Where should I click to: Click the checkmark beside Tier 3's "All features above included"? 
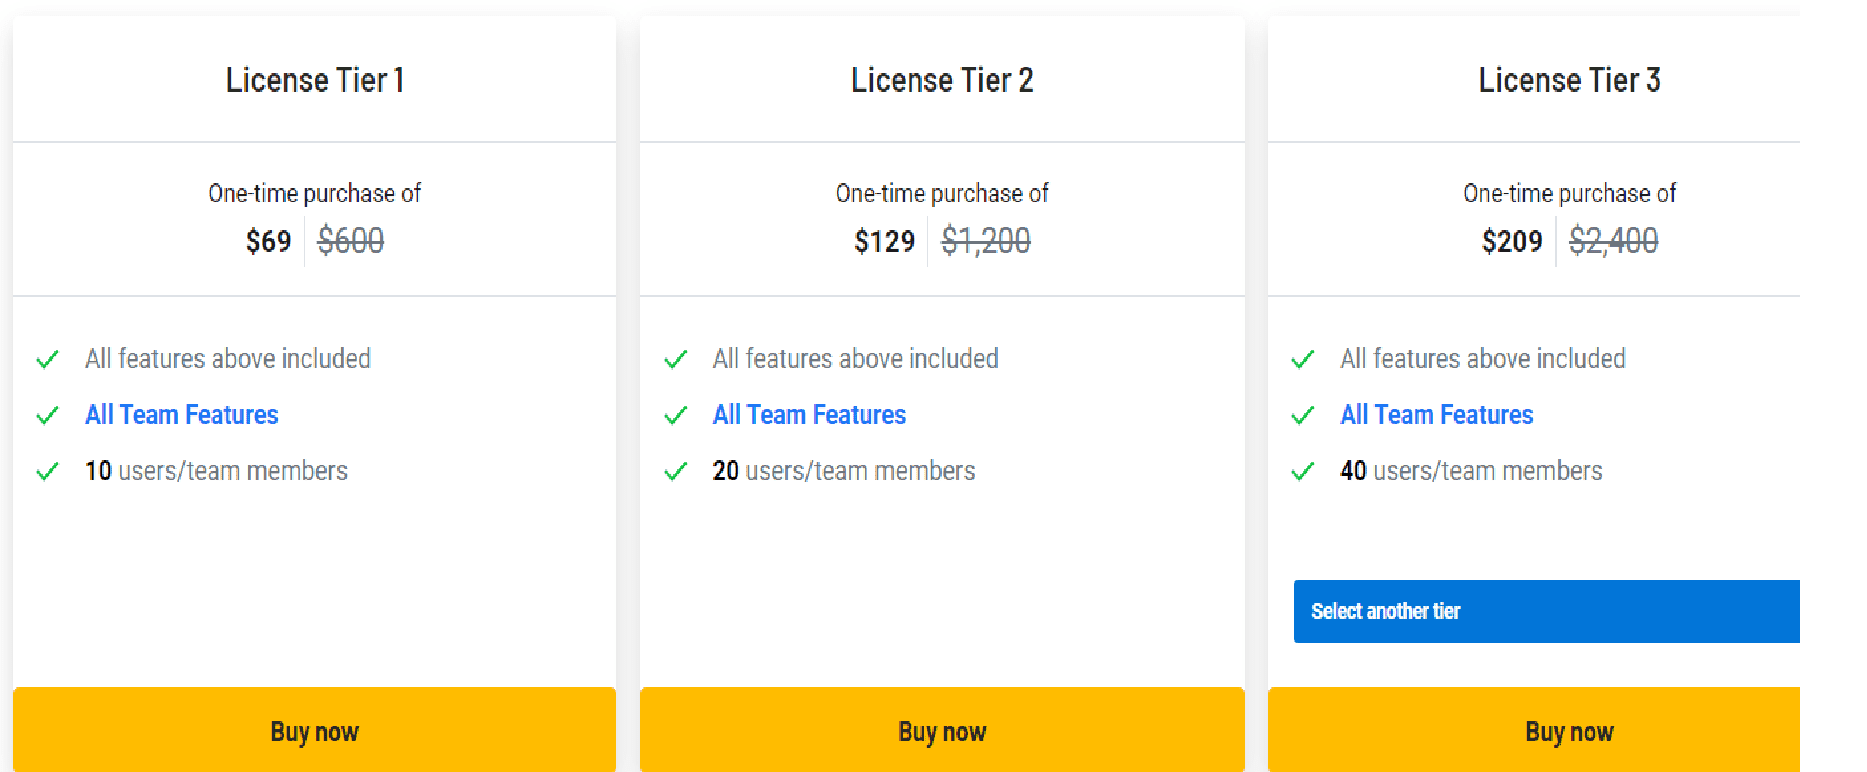click(1303, 358)
